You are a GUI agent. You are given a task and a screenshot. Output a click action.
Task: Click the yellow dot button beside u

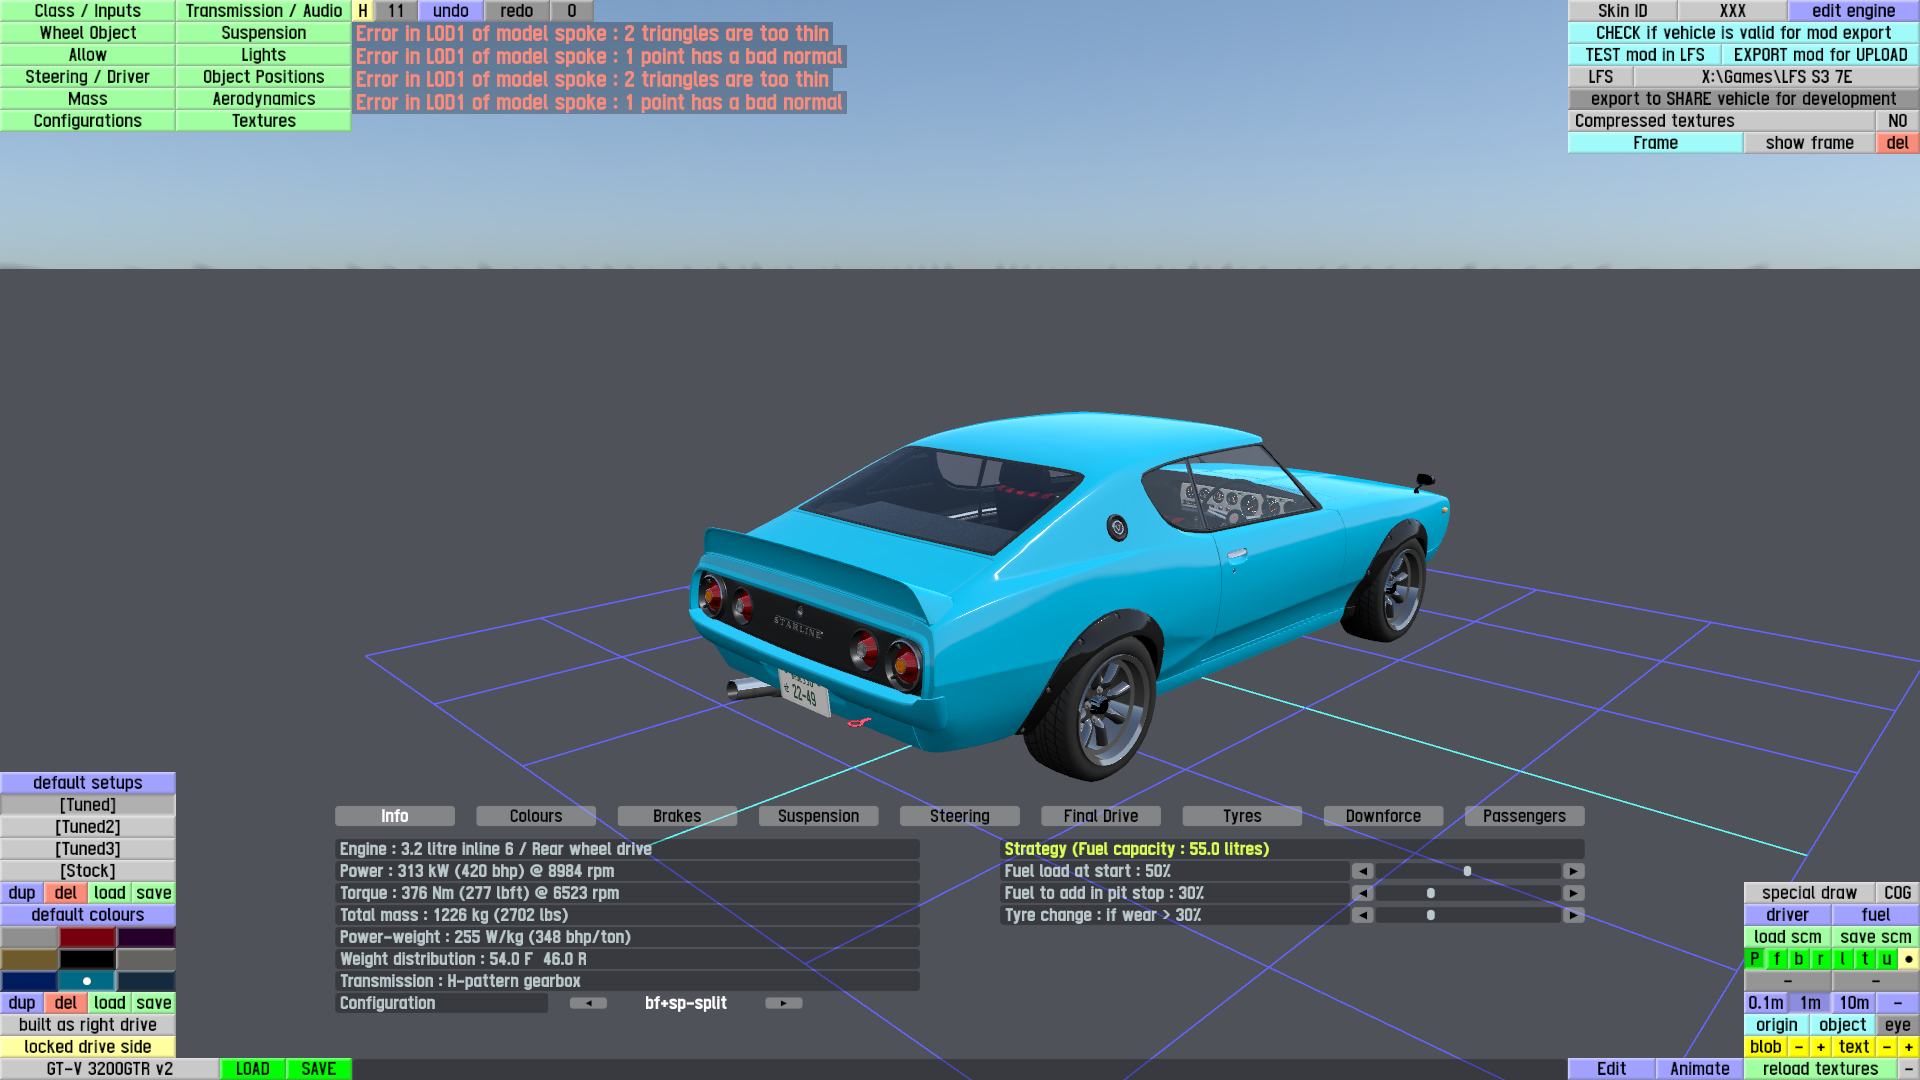pos(1908,959)
